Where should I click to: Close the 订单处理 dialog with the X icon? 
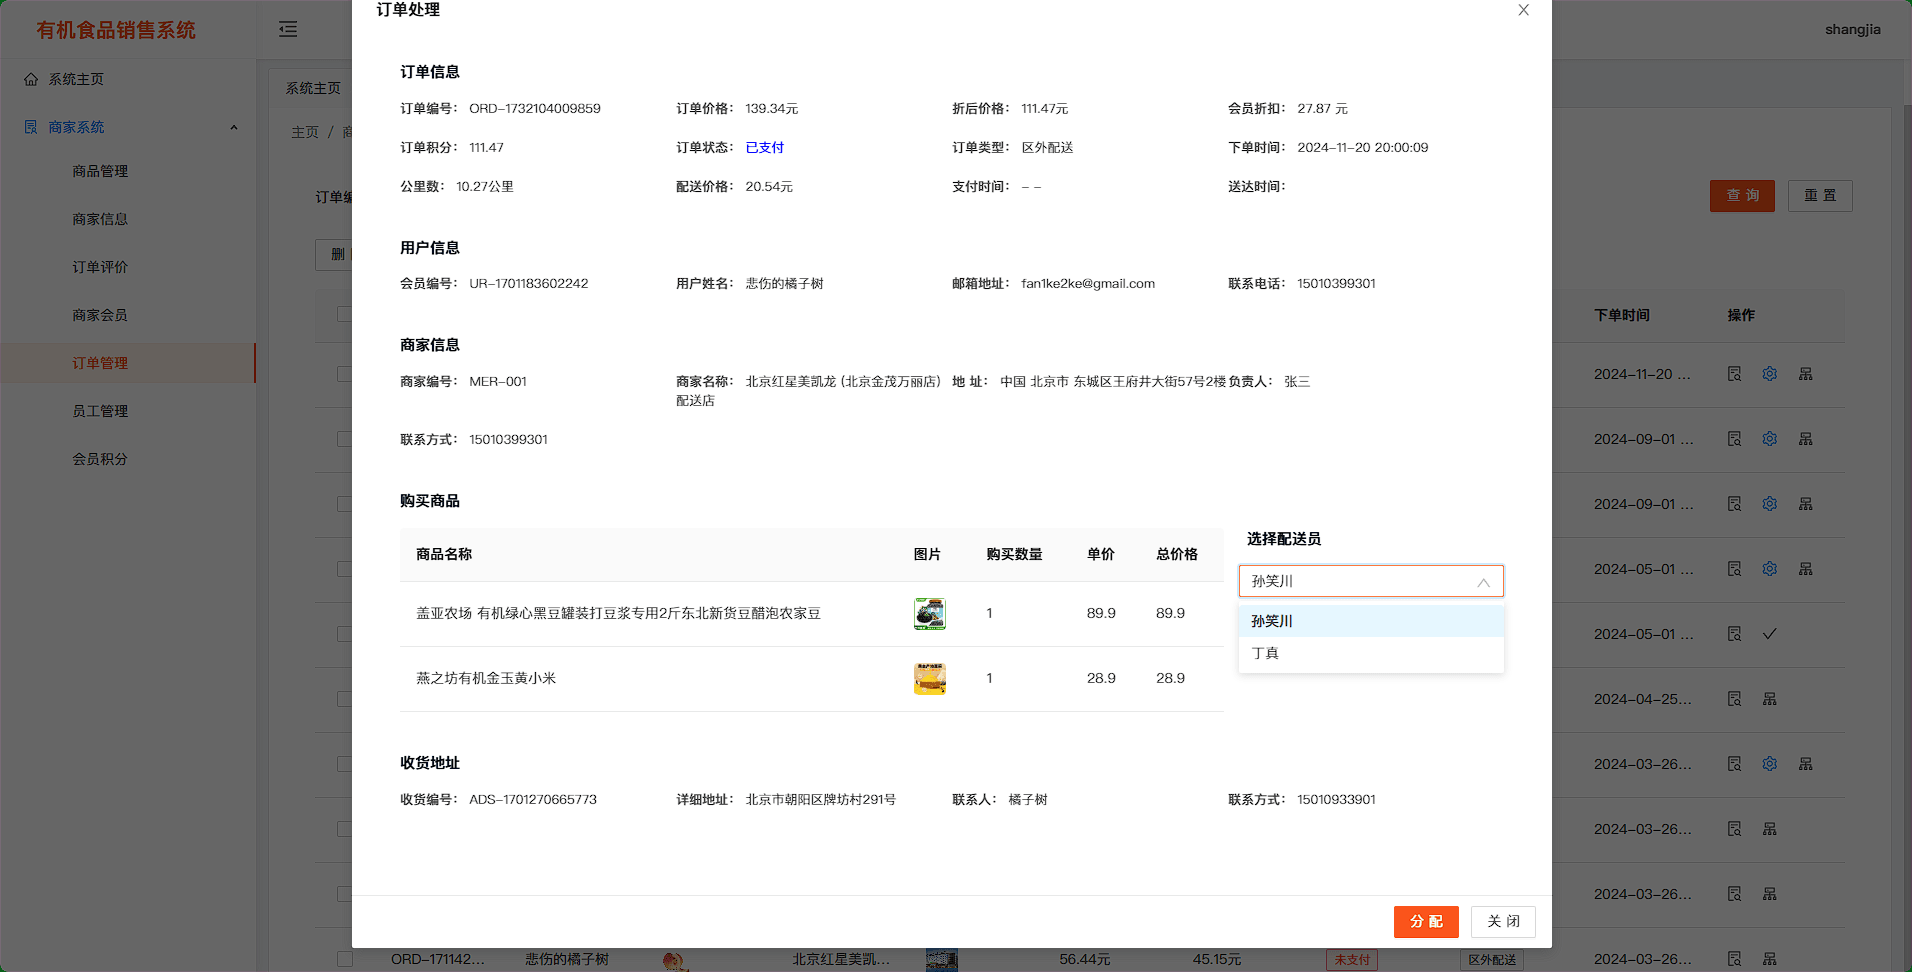coord(1523,10)
